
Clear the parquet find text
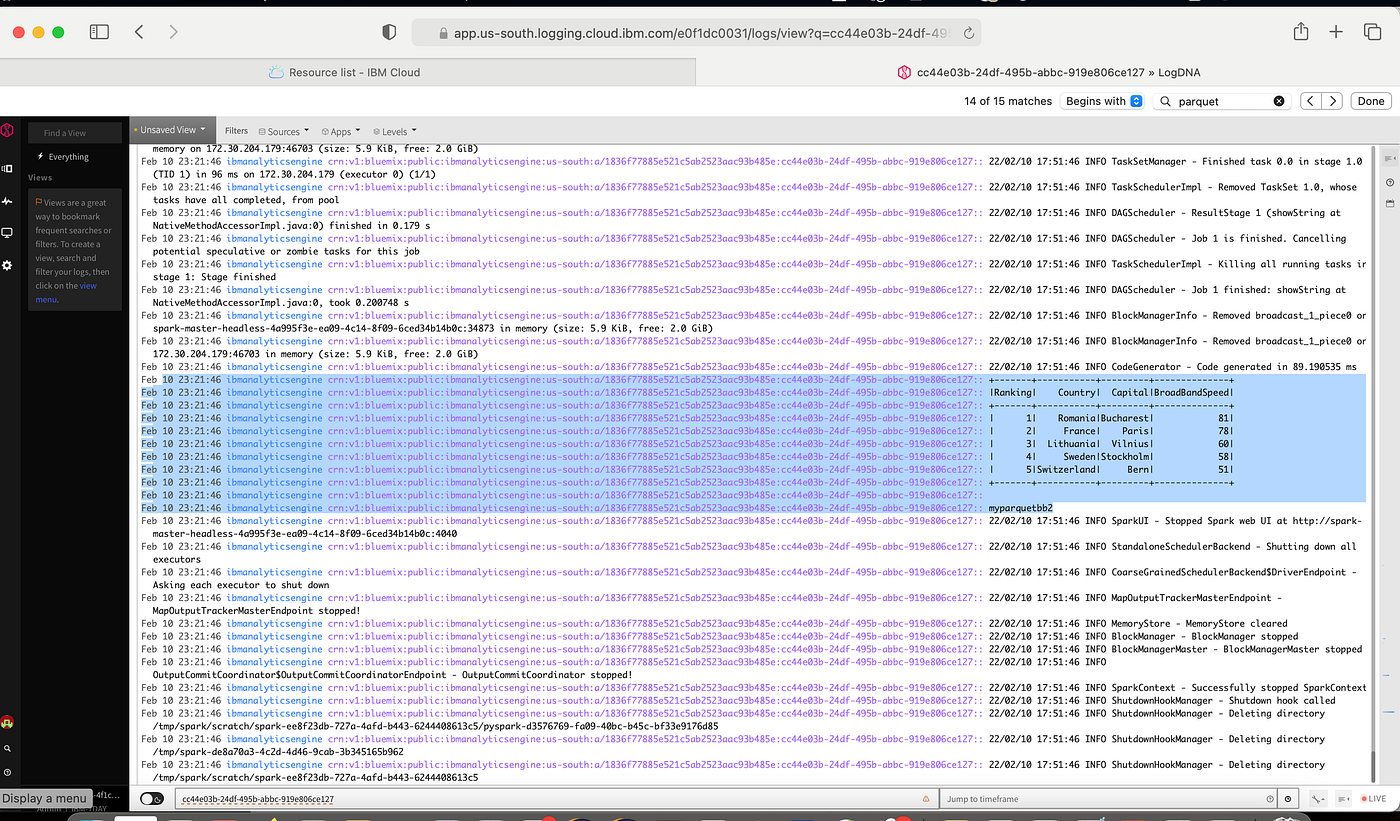[1278, 101]
